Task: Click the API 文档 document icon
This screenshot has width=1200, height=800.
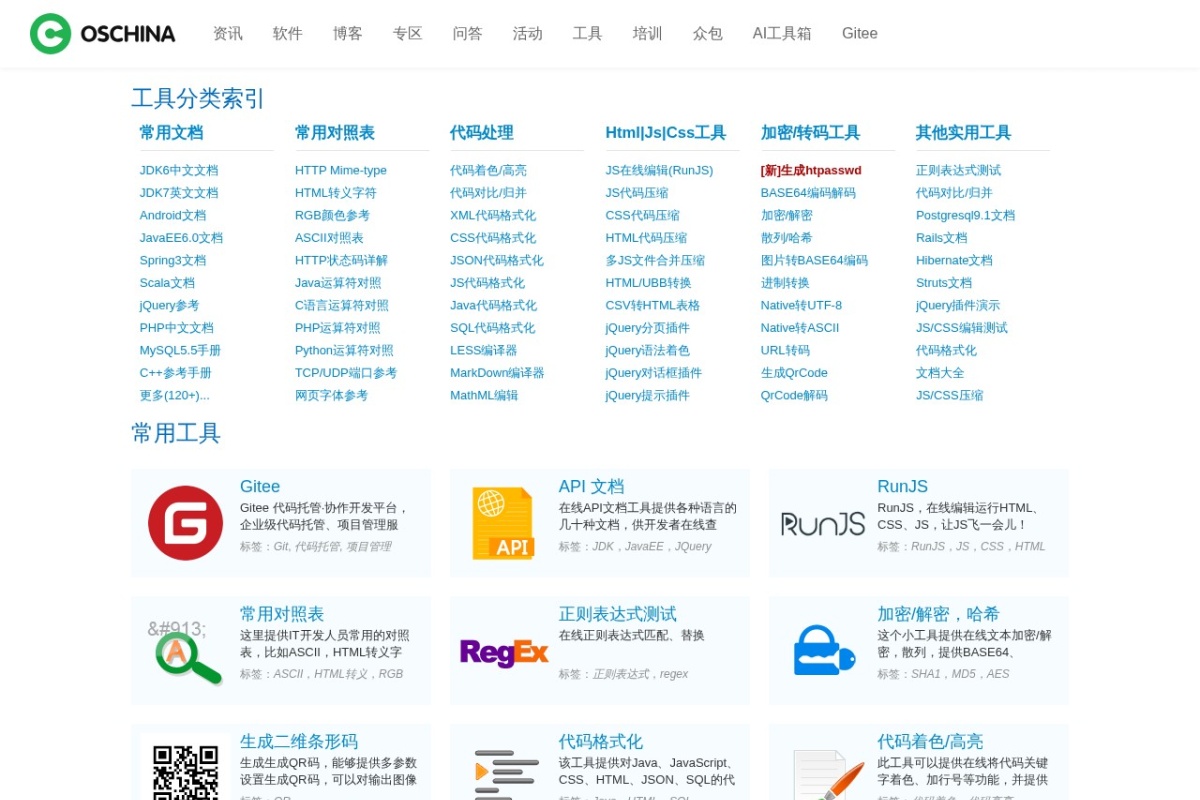Action: pos(504,520)
